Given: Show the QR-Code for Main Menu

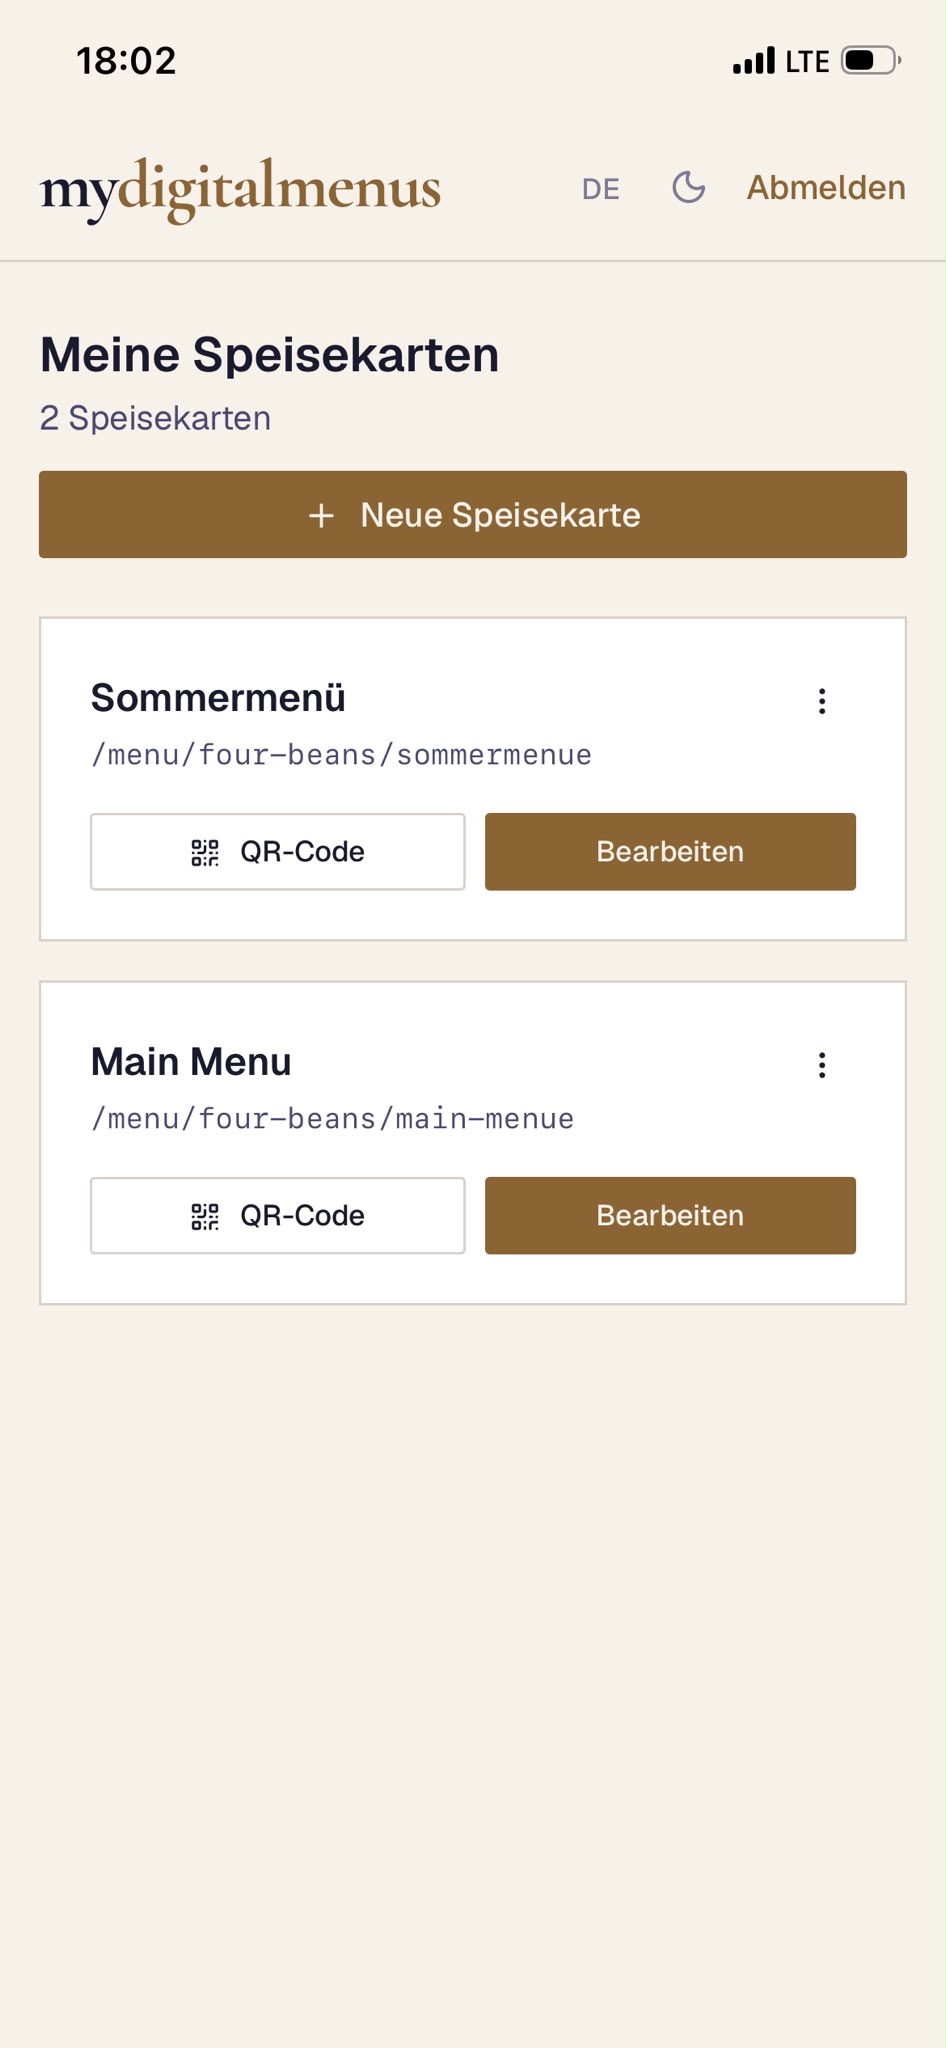Looking at the screenshot, I should click(x=278, y=1216).
